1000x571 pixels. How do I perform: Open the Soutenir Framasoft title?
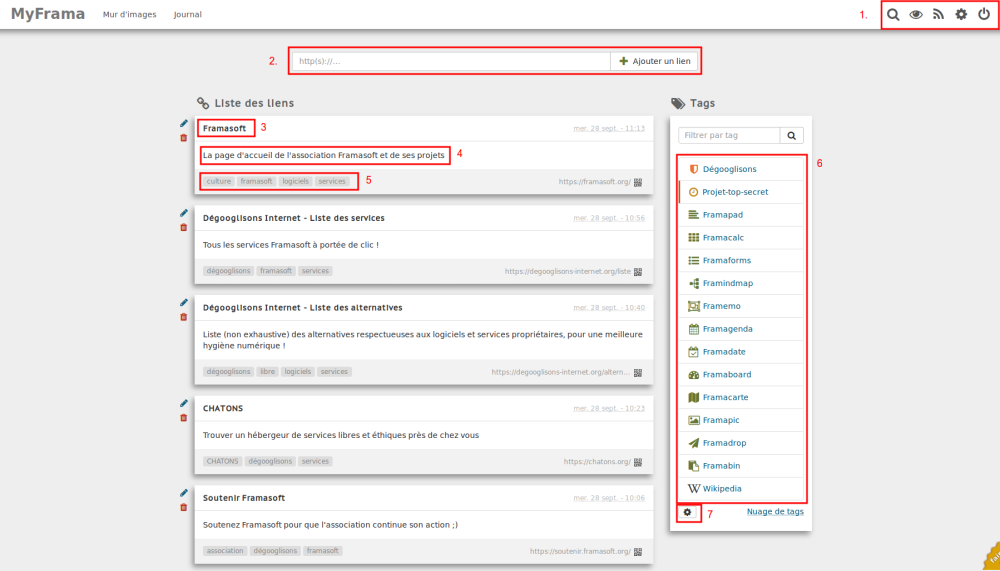pos(244,498)
